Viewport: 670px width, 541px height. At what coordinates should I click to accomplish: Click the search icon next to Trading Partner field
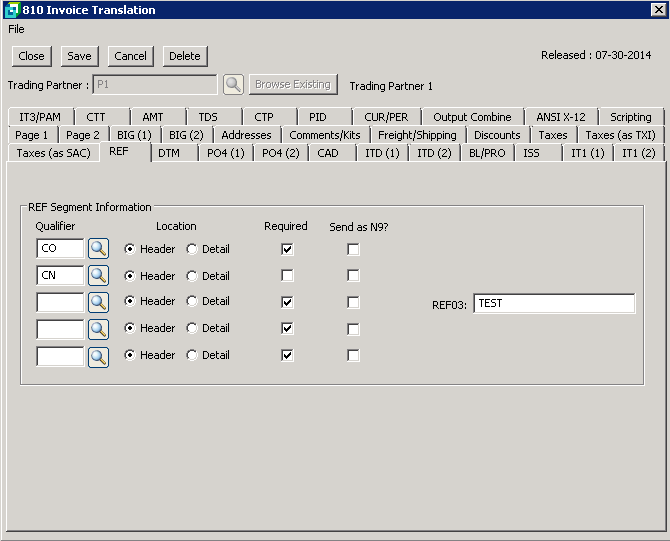click(232, 85)
